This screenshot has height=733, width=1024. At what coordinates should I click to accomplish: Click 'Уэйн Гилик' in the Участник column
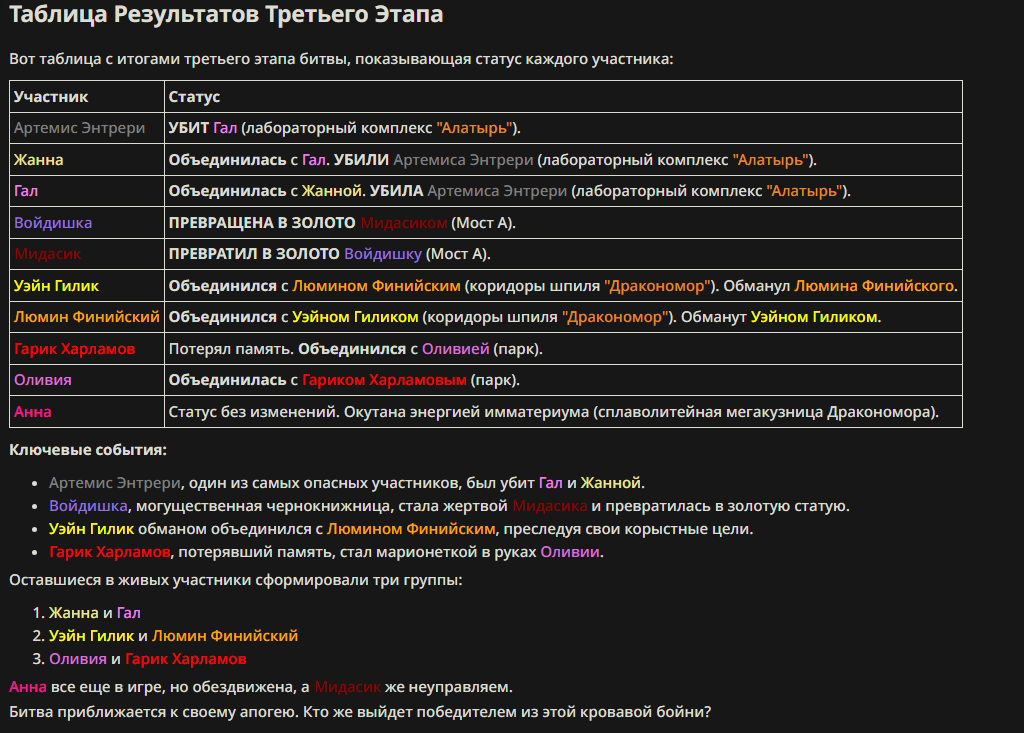coord(56,285)
